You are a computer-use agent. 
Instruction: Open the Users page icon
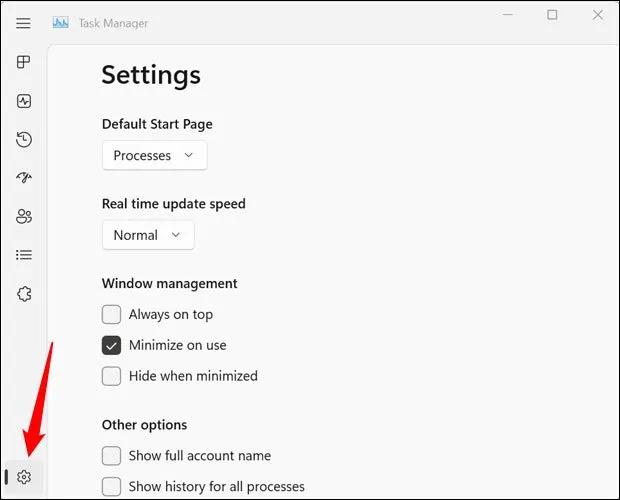pyautogui.click(x=24, y=216)
